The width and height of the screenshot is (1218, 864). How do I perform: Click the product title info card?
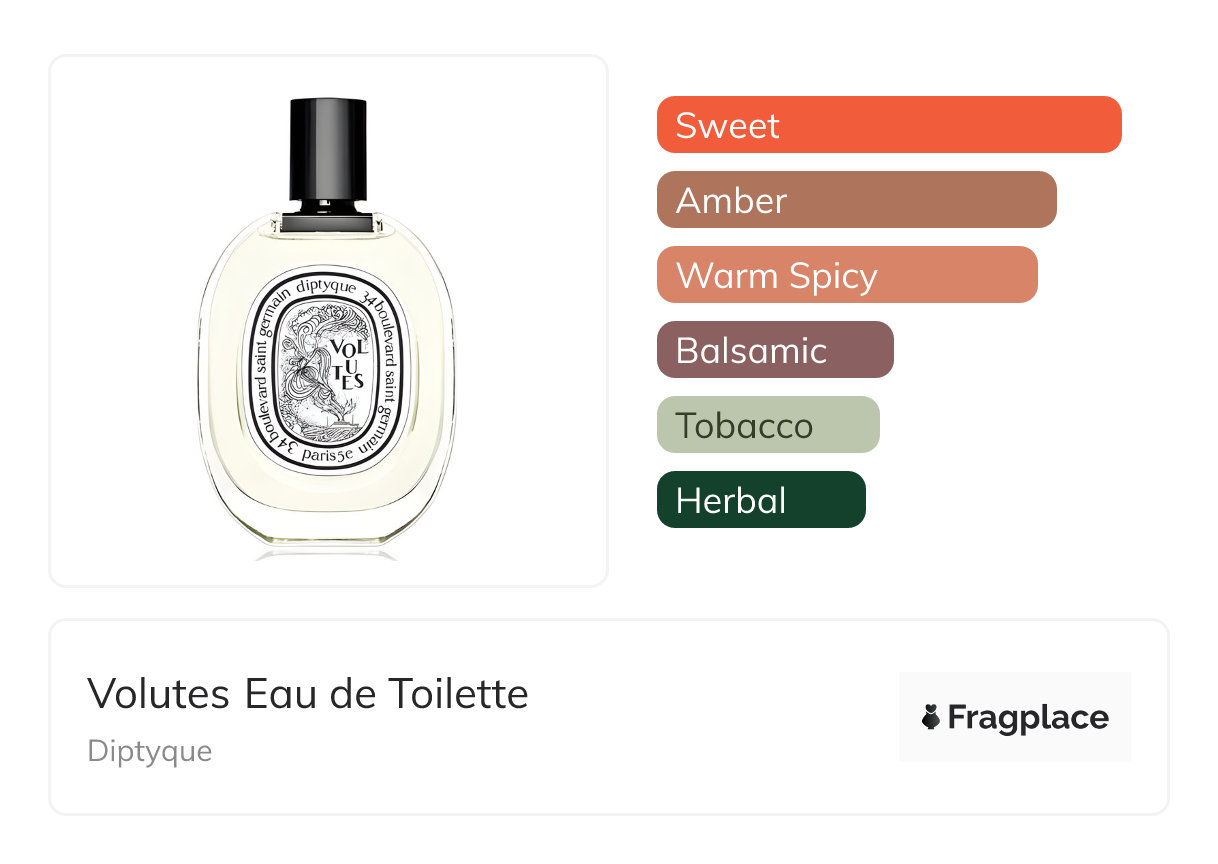pyautogui.click(x=609, y=717)
